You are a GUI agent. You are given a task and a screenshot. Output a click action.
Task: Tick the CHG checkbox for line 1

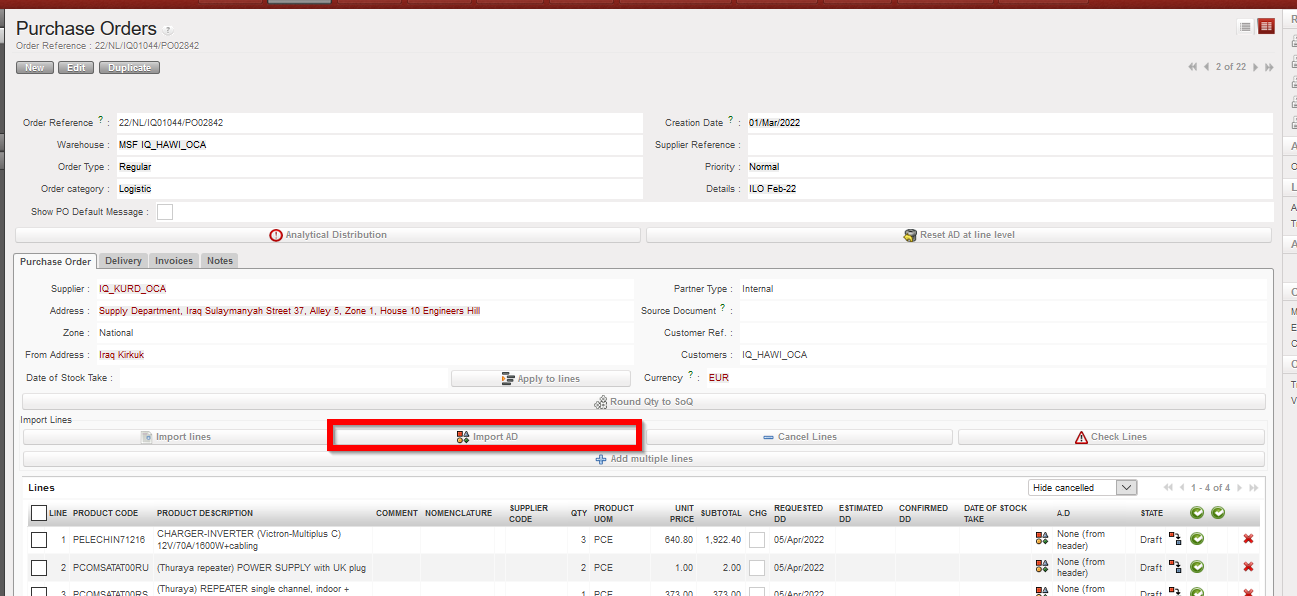757,540
